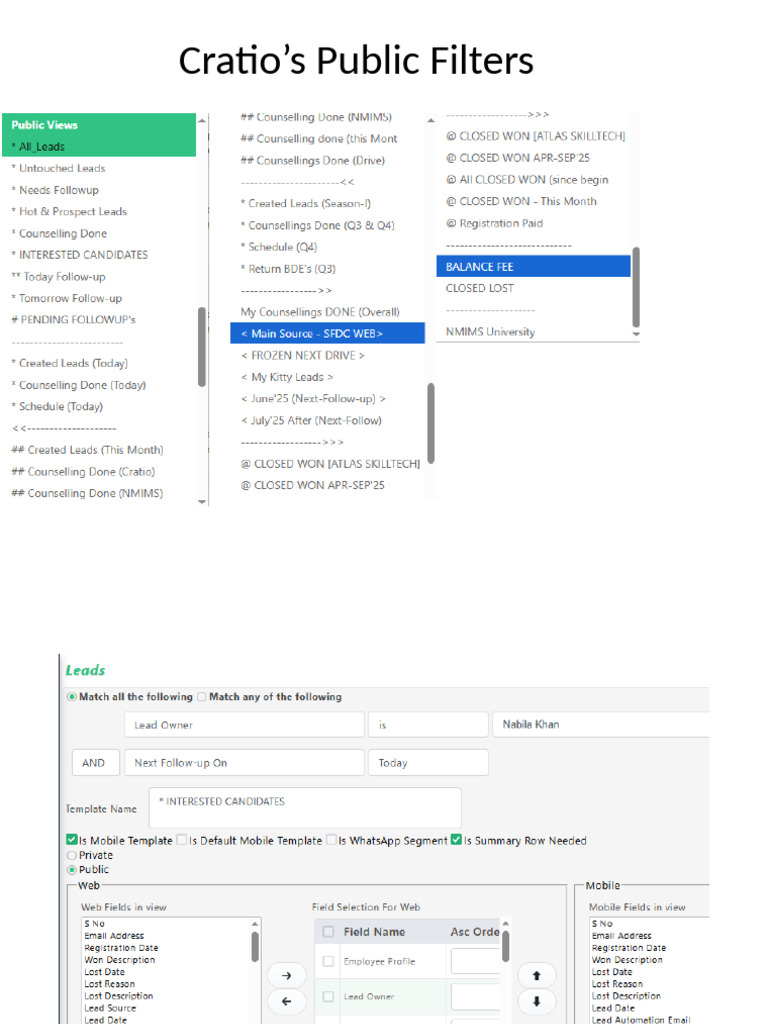
Task: Select Lost Reason in Web Fields list
Action: 110,984
